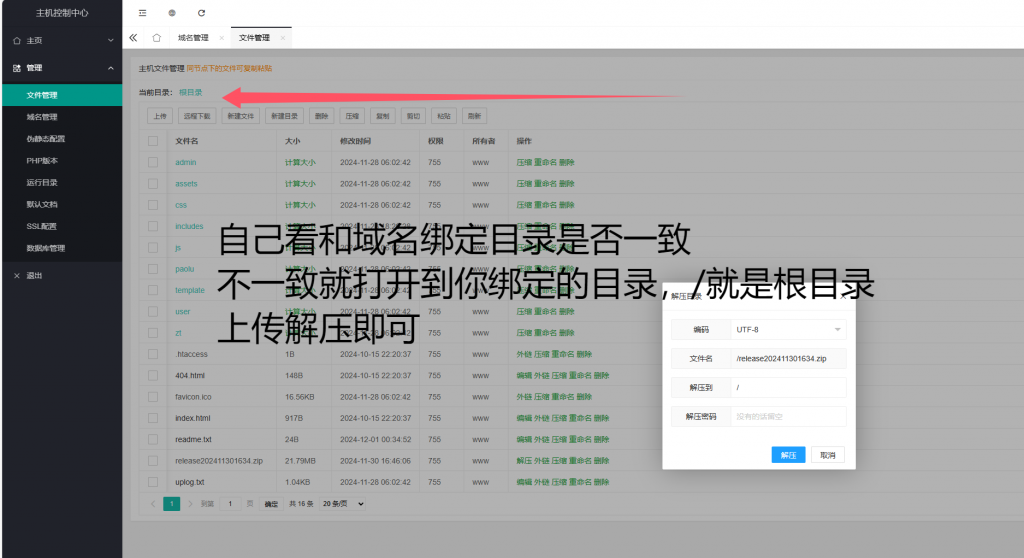Viewport: 1024px width, 558px height.
Task: Click the blue 解压 button in dialog
Action: click(788, 455)
